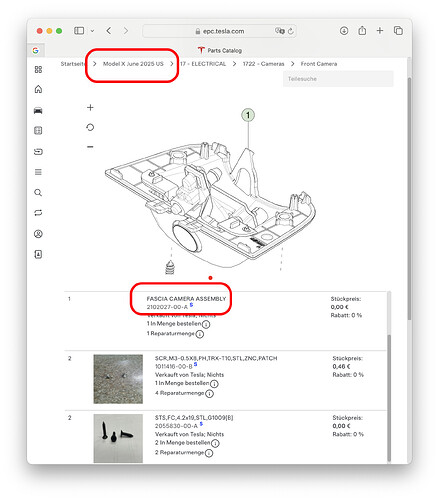Click part number 1011416-00-B

pos(174,367)
